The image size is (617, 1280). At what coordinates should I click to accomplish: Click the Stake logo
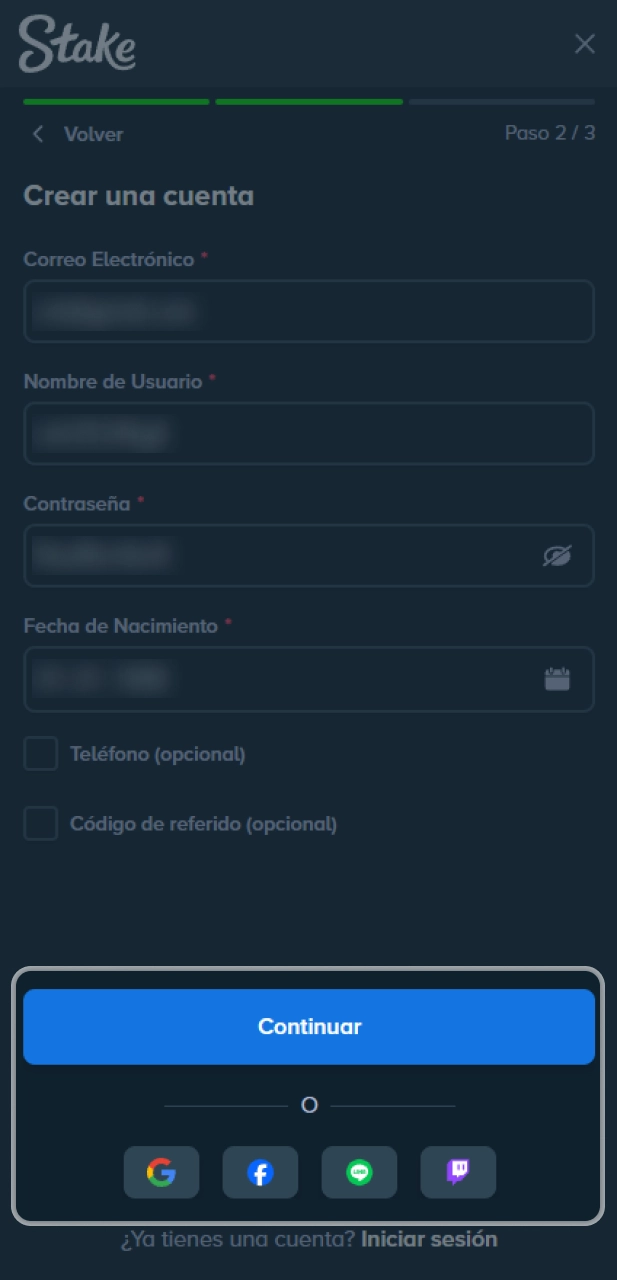coord(76,44)
